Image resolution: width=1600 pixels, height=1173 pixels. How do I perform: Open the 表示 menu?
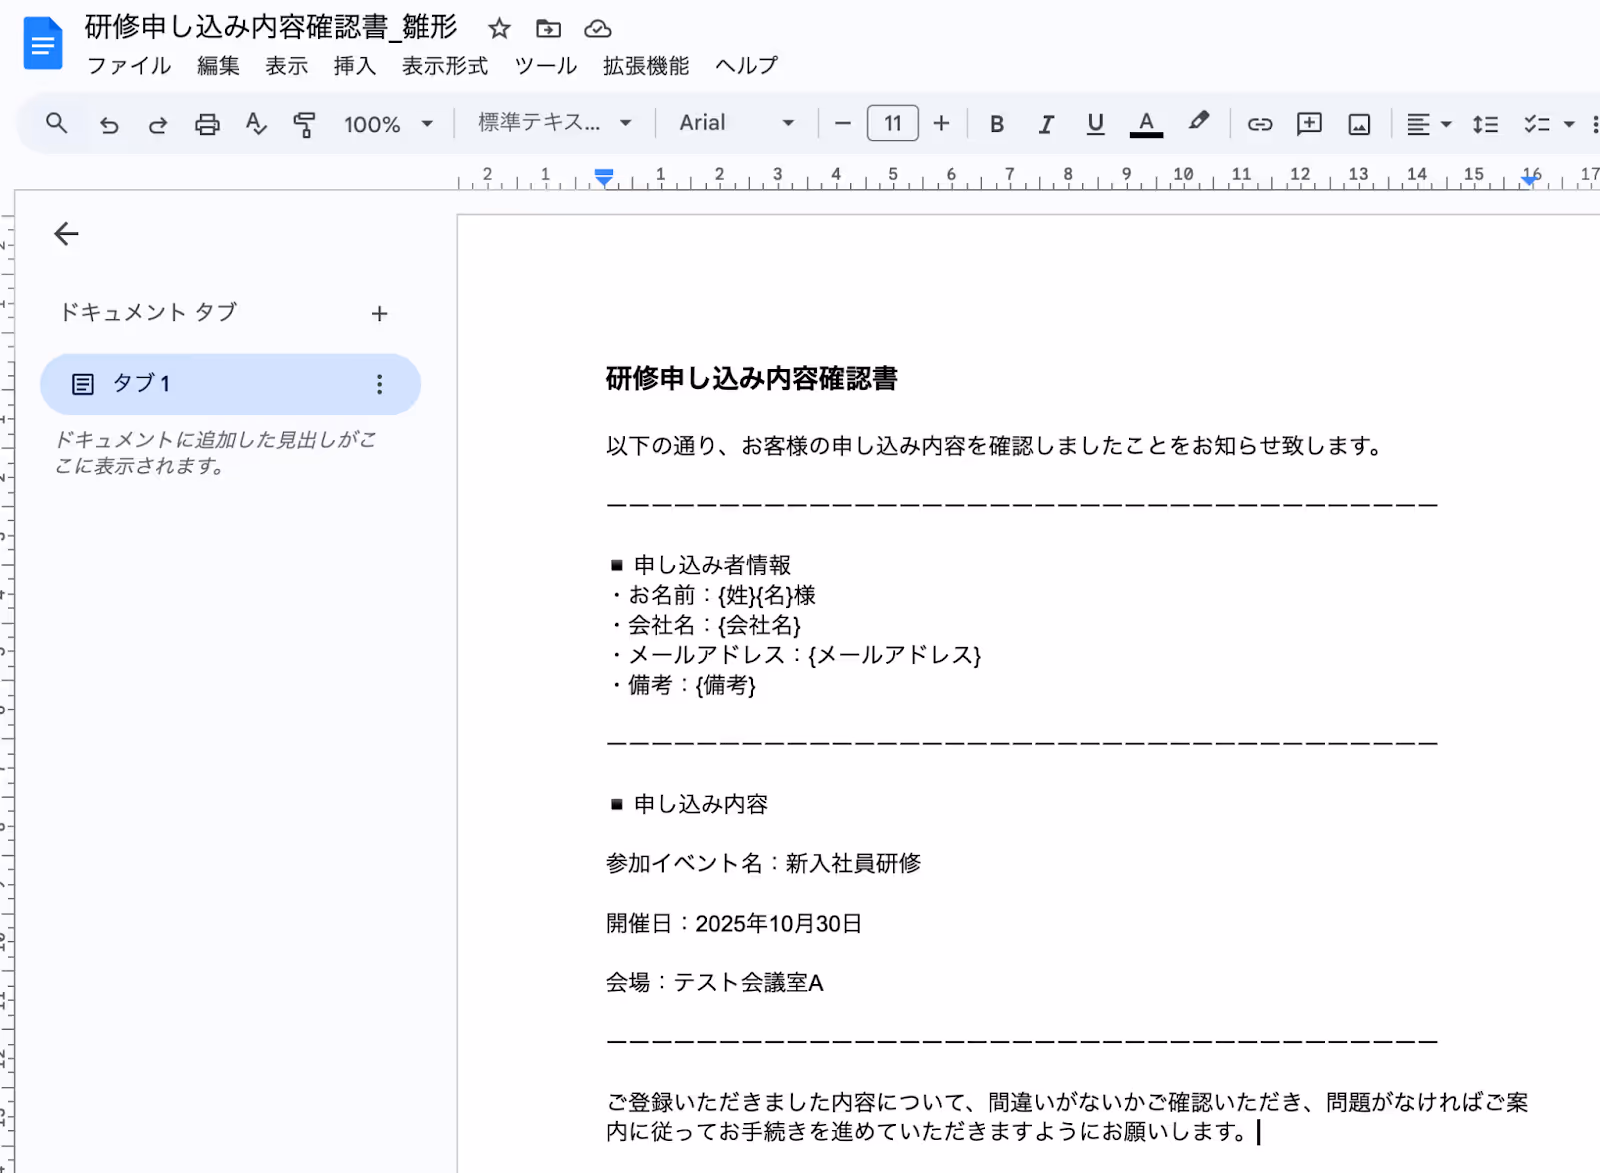click(x=286, y=66)
